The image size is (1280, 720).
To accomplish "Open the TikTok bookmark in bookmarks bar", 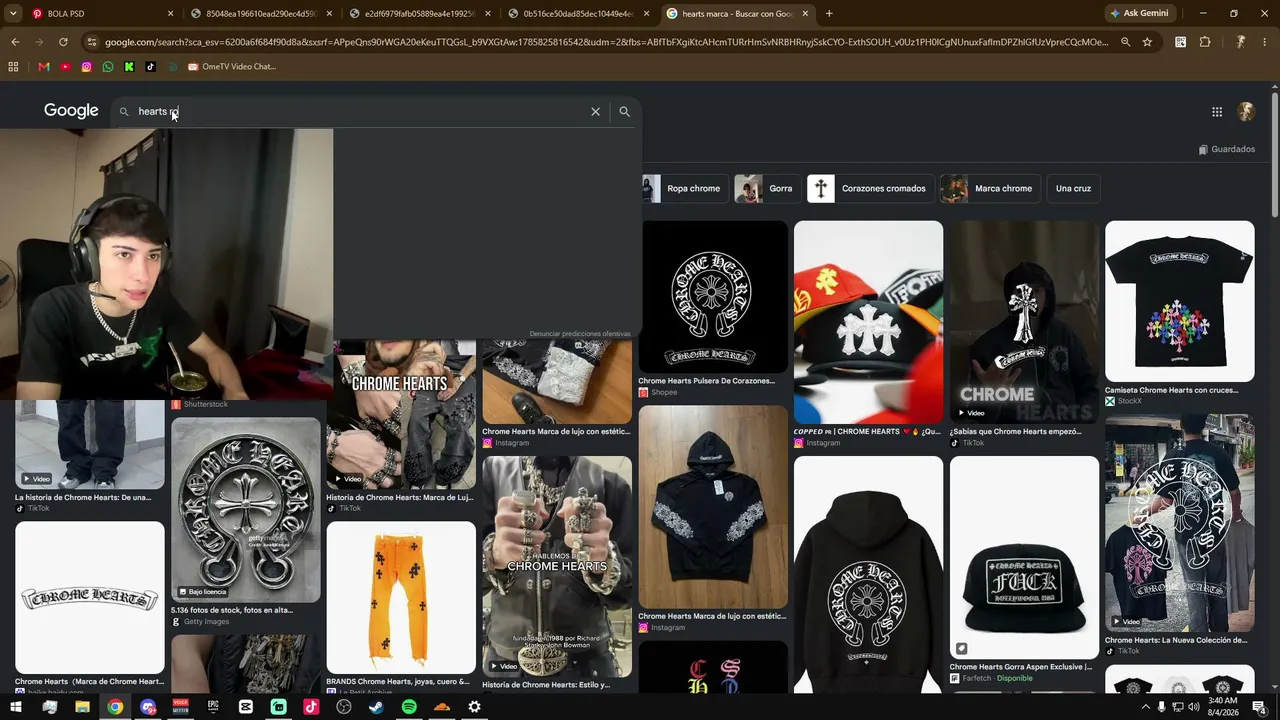I will click(x=151, y=67).
